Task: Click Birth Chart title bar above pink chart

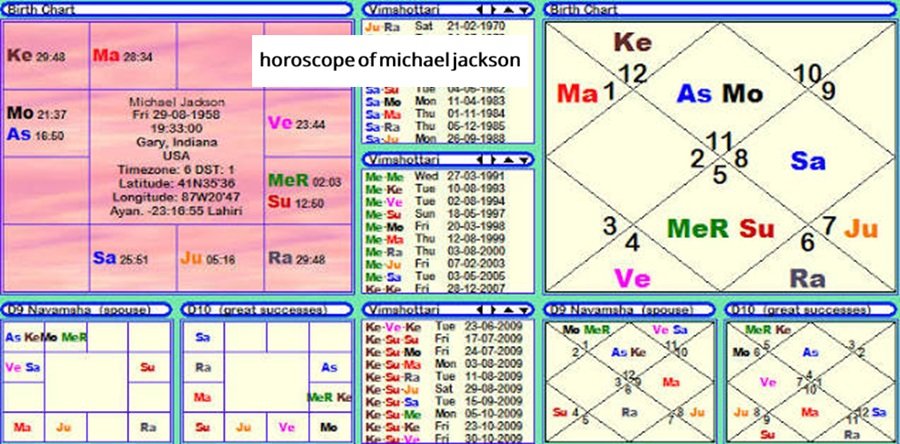Action: pyautogui.click(x=177, y=10)
